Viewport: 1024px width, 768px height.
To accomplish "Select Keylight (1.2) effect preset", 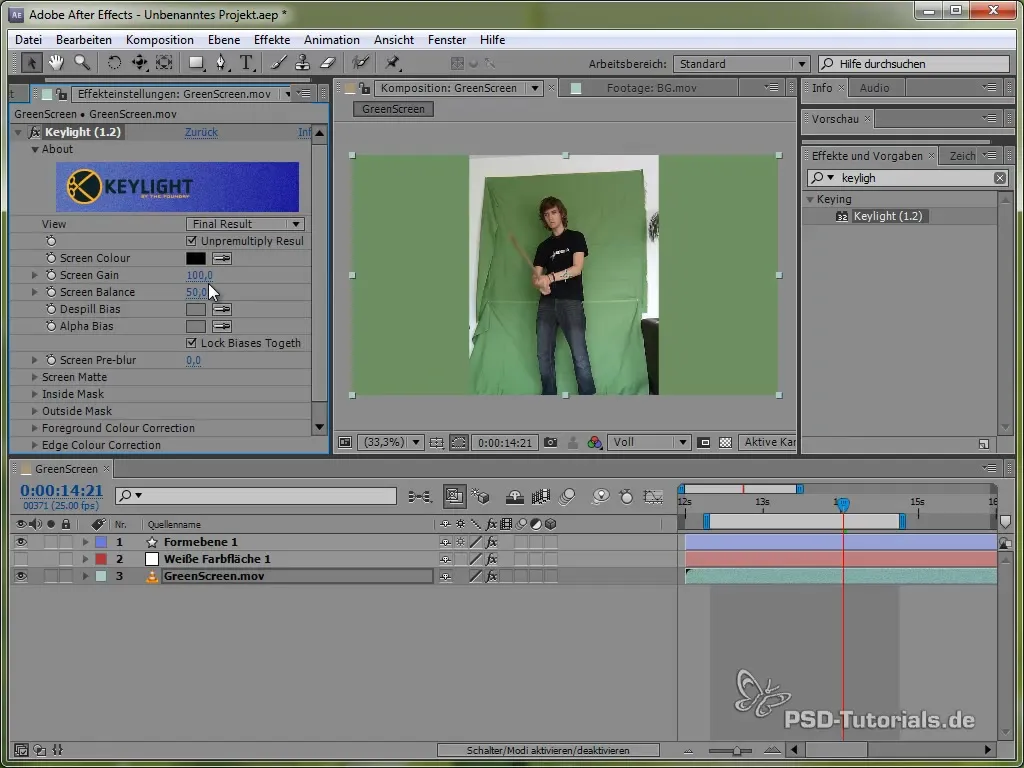I will [x=888, y=216].
